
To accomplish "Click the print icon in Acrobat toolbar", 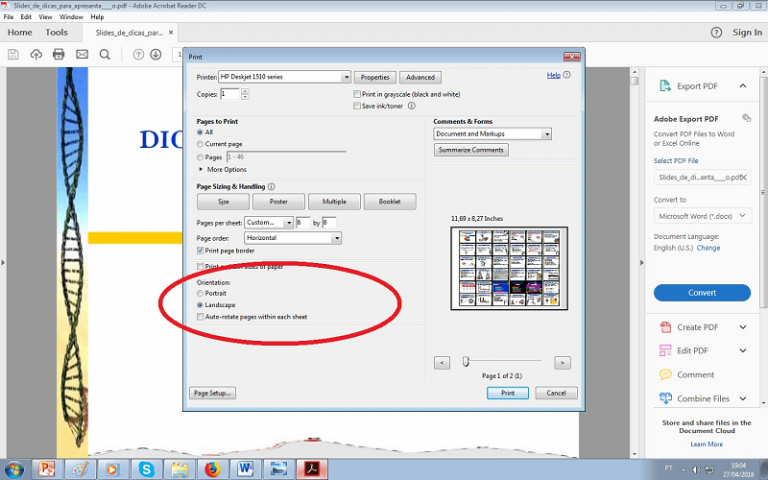I will (58, 54).
